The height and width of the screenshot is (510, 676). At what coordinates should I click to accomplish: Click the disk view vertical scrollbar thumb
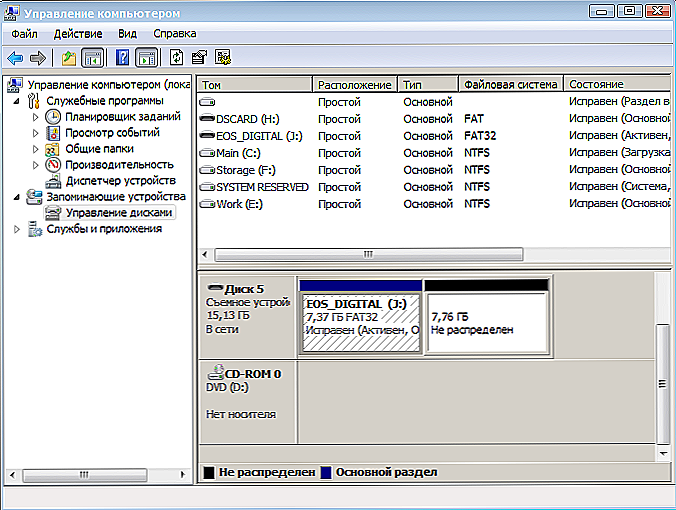(x=663, y=384)
